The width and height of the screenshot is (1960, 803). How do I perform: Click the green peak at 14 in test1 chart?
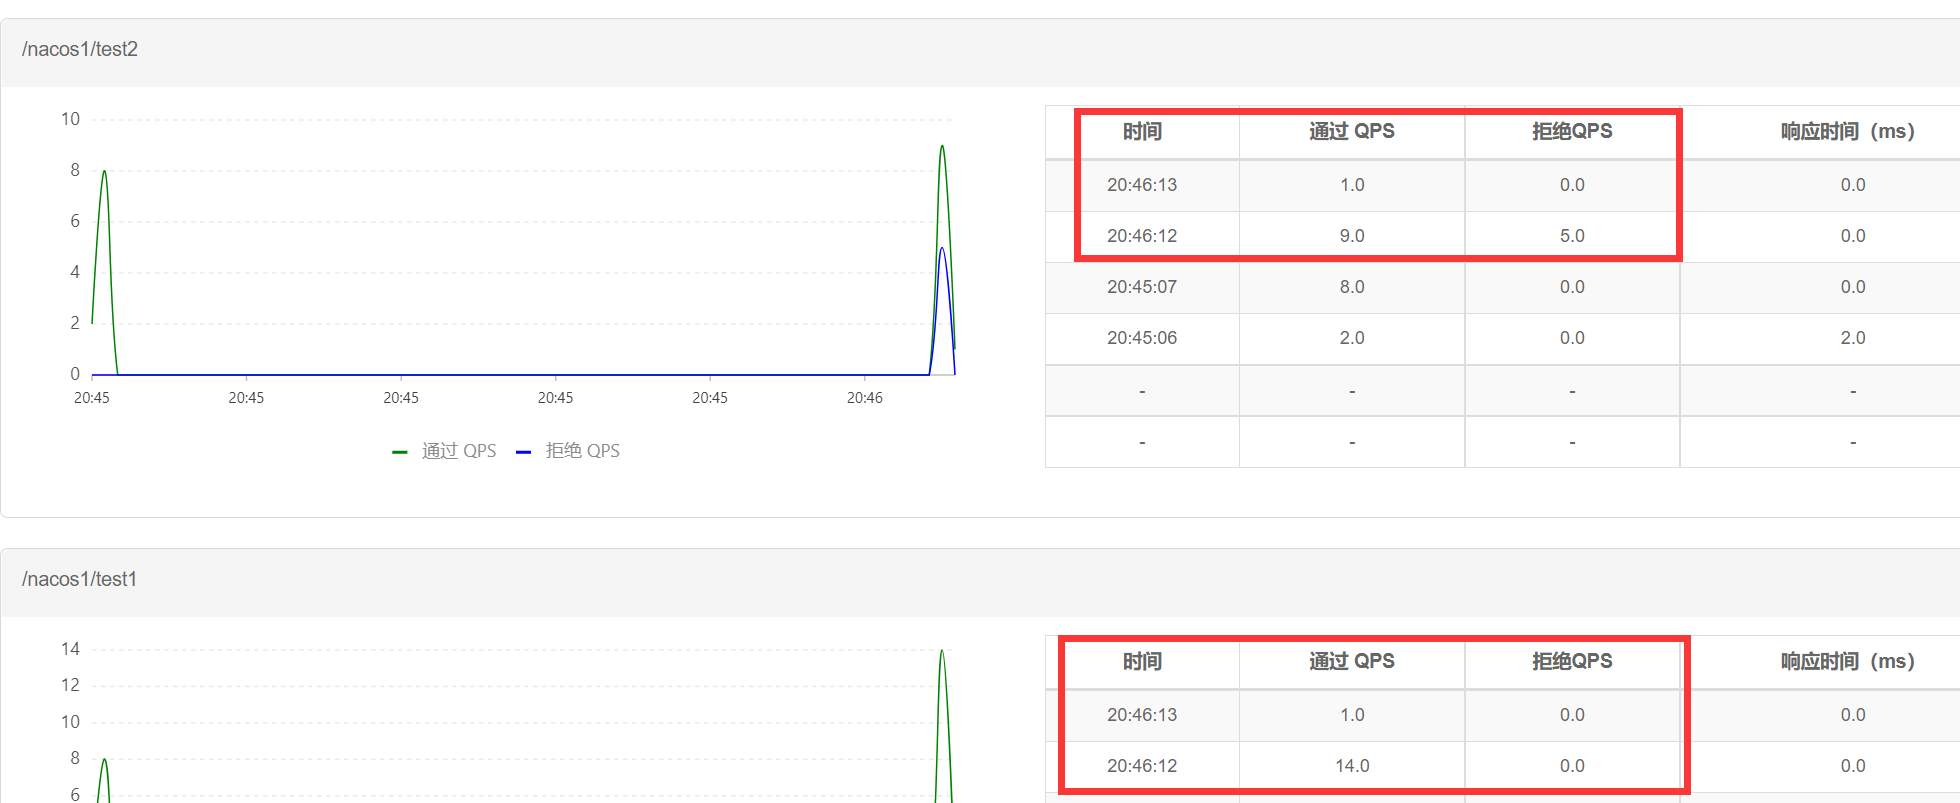point(942,652)
